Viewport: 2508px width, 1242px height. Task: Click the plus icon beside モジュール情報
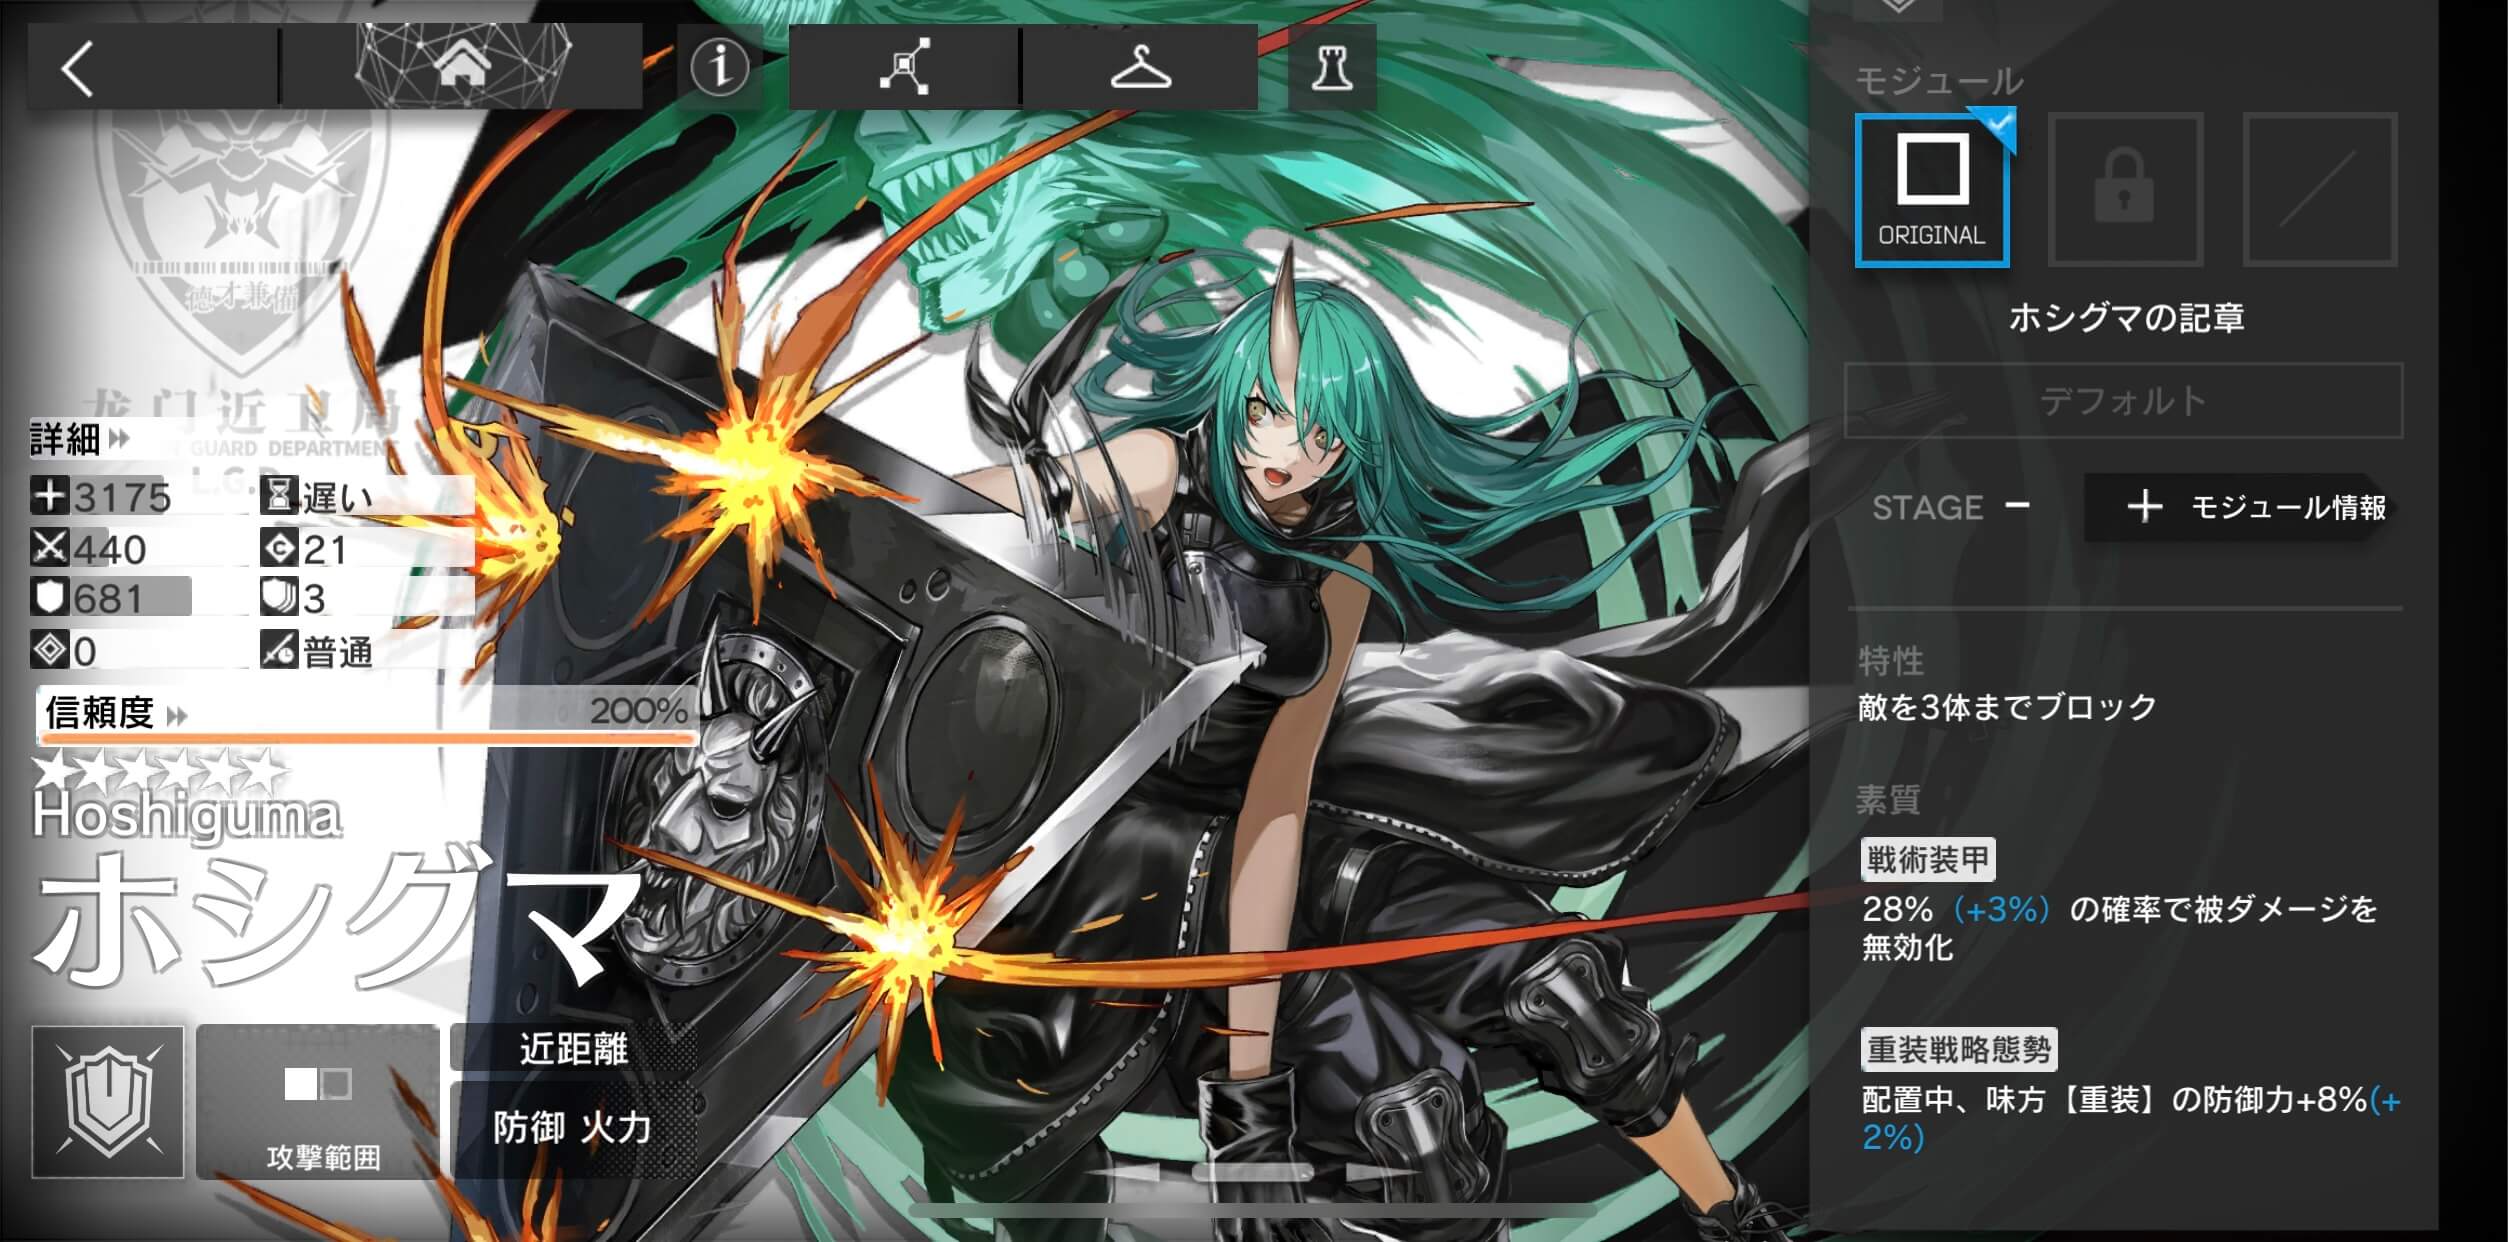point(2144,507)
